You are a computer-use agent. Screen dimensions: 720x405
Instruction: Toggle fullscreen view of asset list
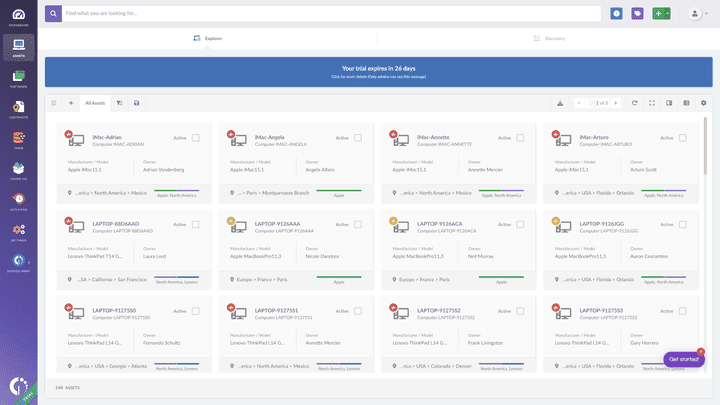(652, 102)
